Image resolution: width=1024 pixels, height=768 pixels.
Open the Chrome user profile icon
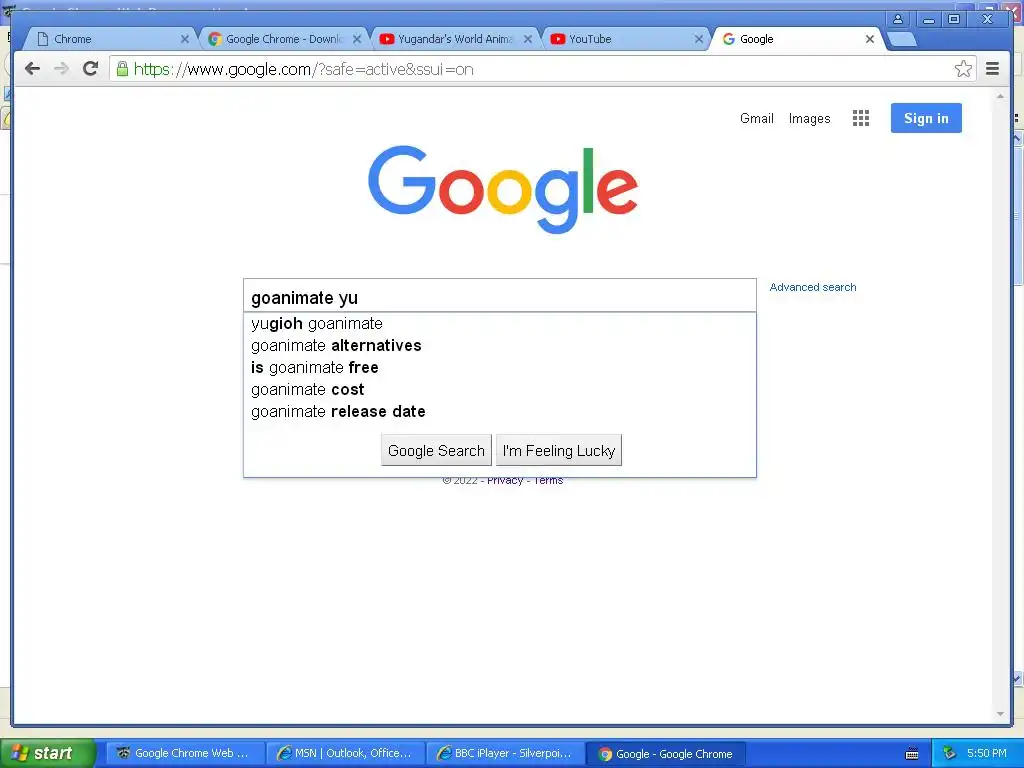(x=899, y=19)
